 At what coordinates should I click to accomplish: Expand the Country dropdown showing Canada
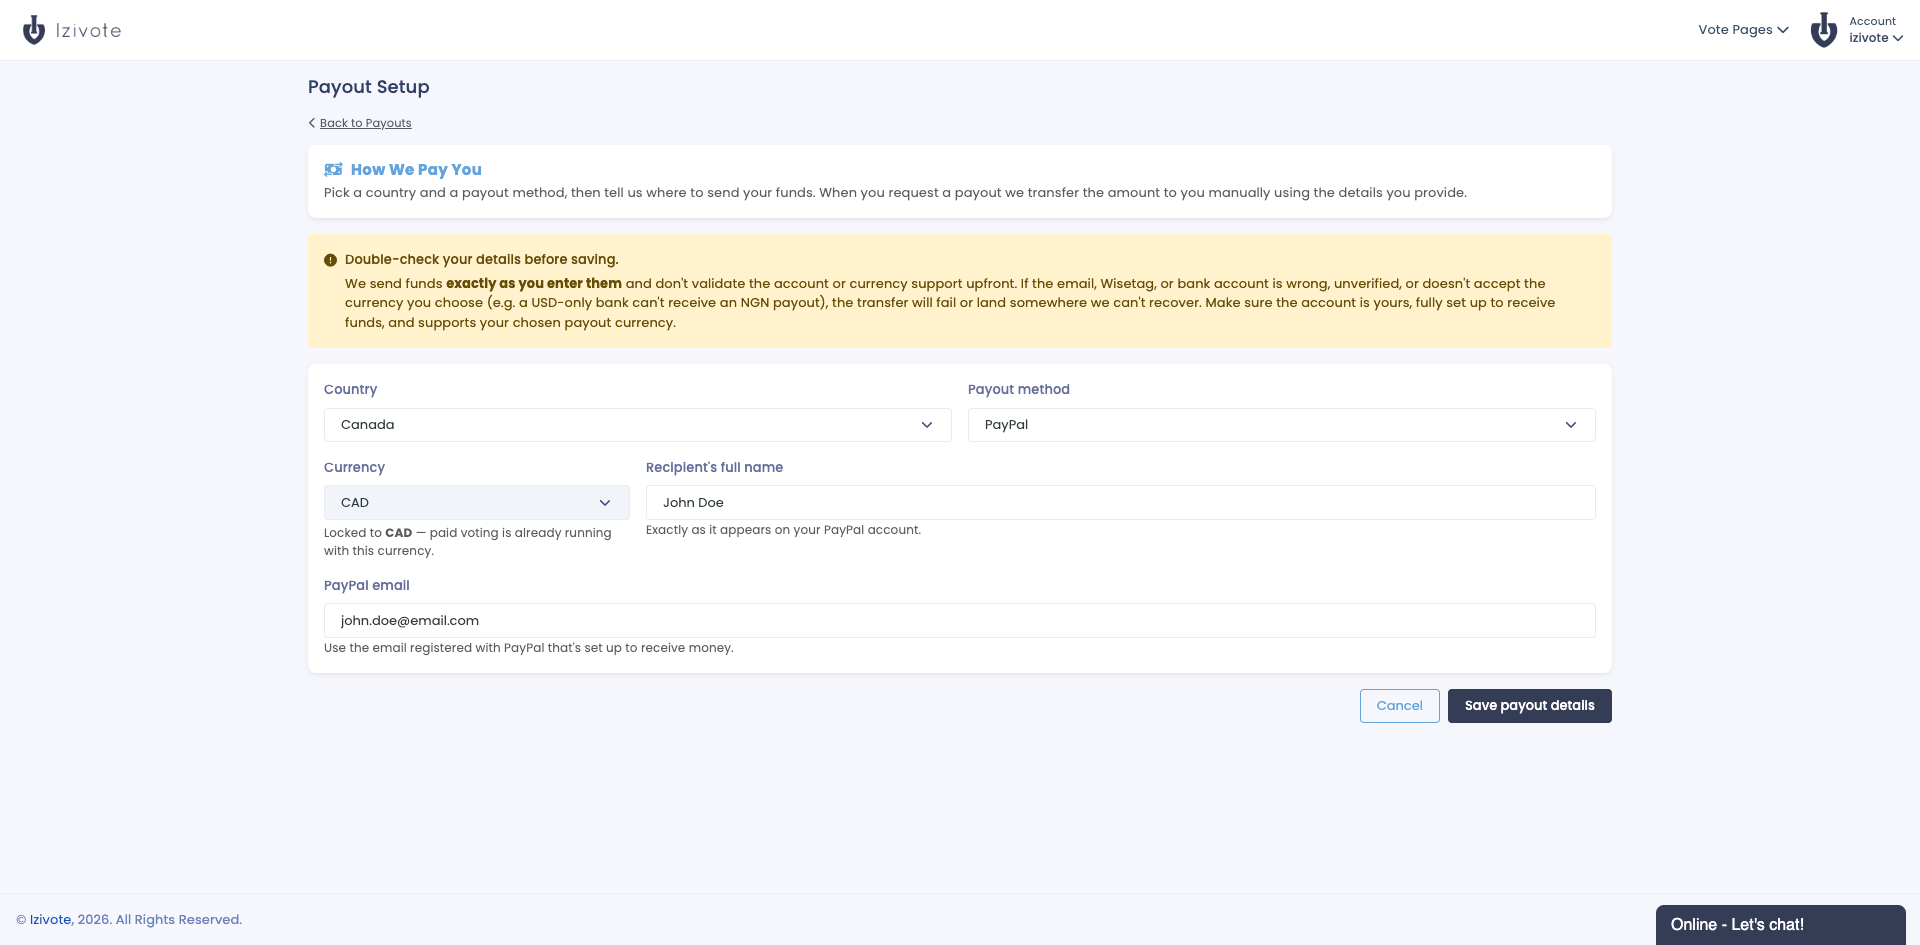click(637, 425)
